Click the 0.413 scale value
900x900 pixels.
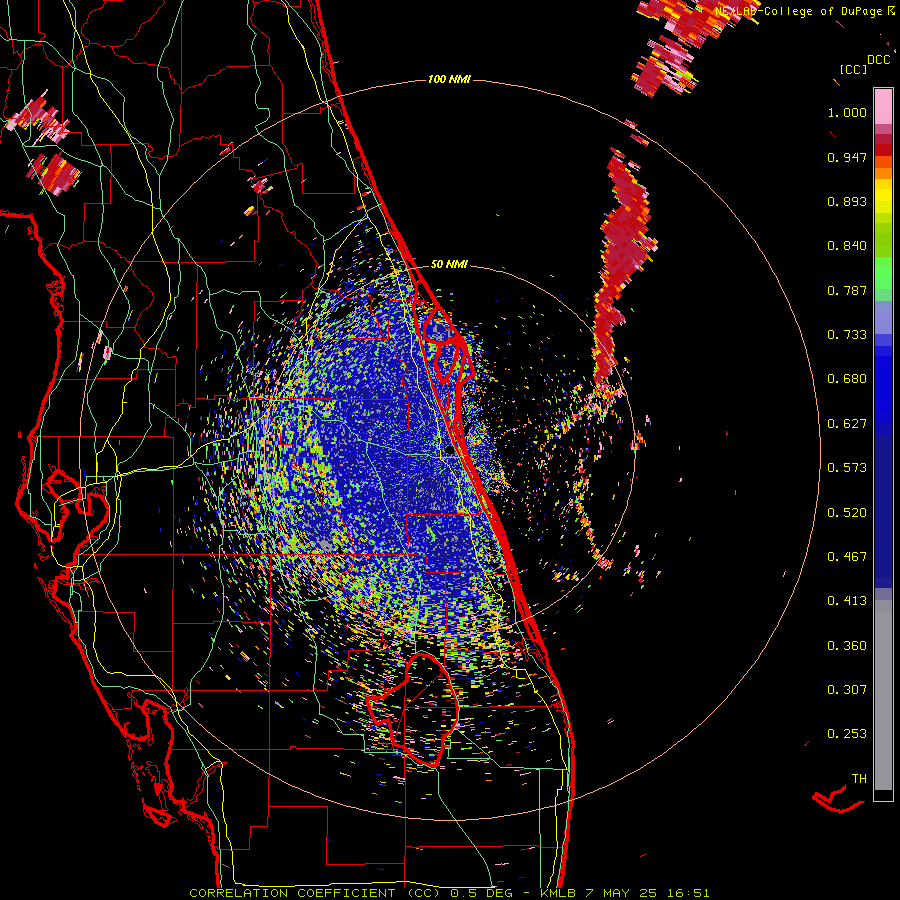[847, 601]
